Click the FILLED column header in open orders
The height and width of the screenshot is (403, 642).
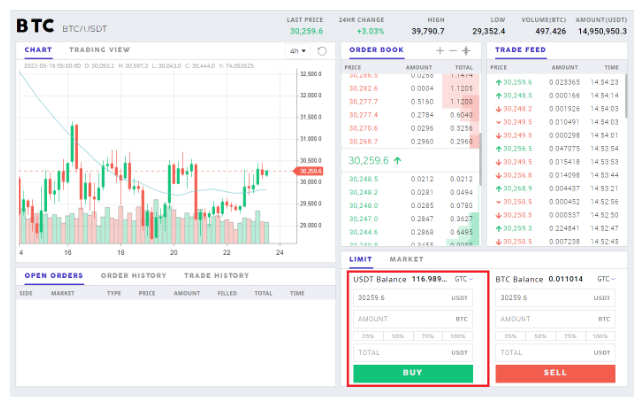click(227, 293)
